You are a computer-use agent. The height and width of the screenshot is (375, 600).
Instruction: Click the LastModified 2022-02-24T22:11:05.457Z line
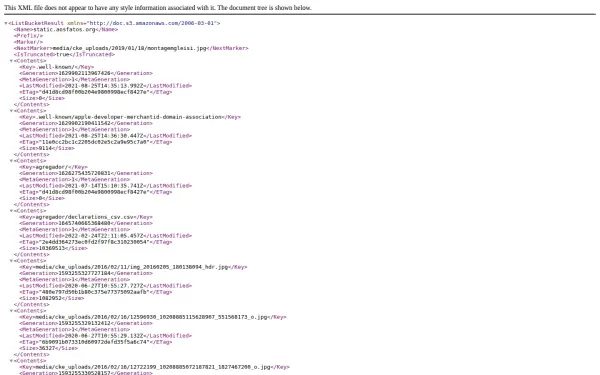tap(106, 236)
